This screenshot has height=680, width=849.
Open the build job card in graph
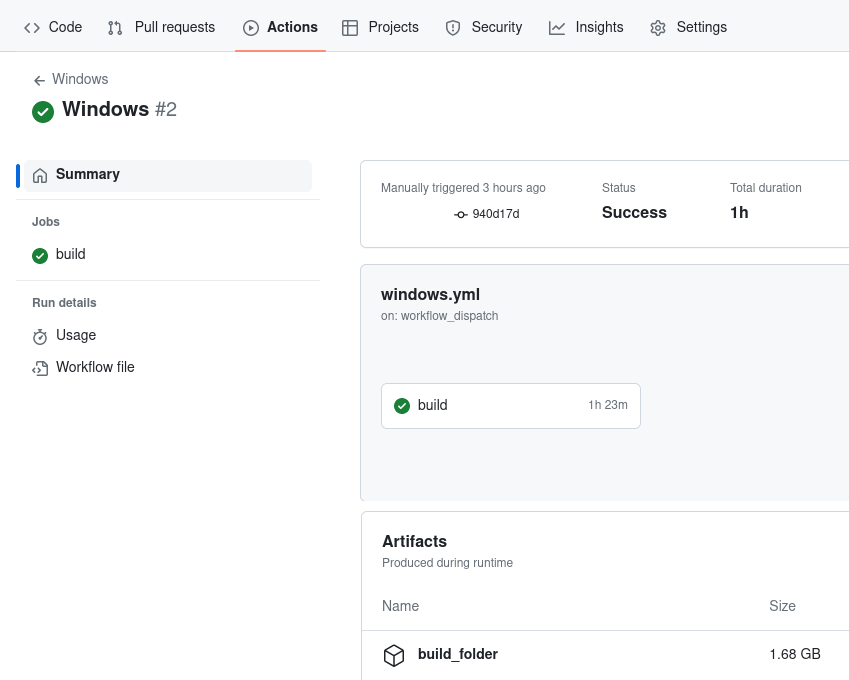pyautogui.click(x=511, y=406)
